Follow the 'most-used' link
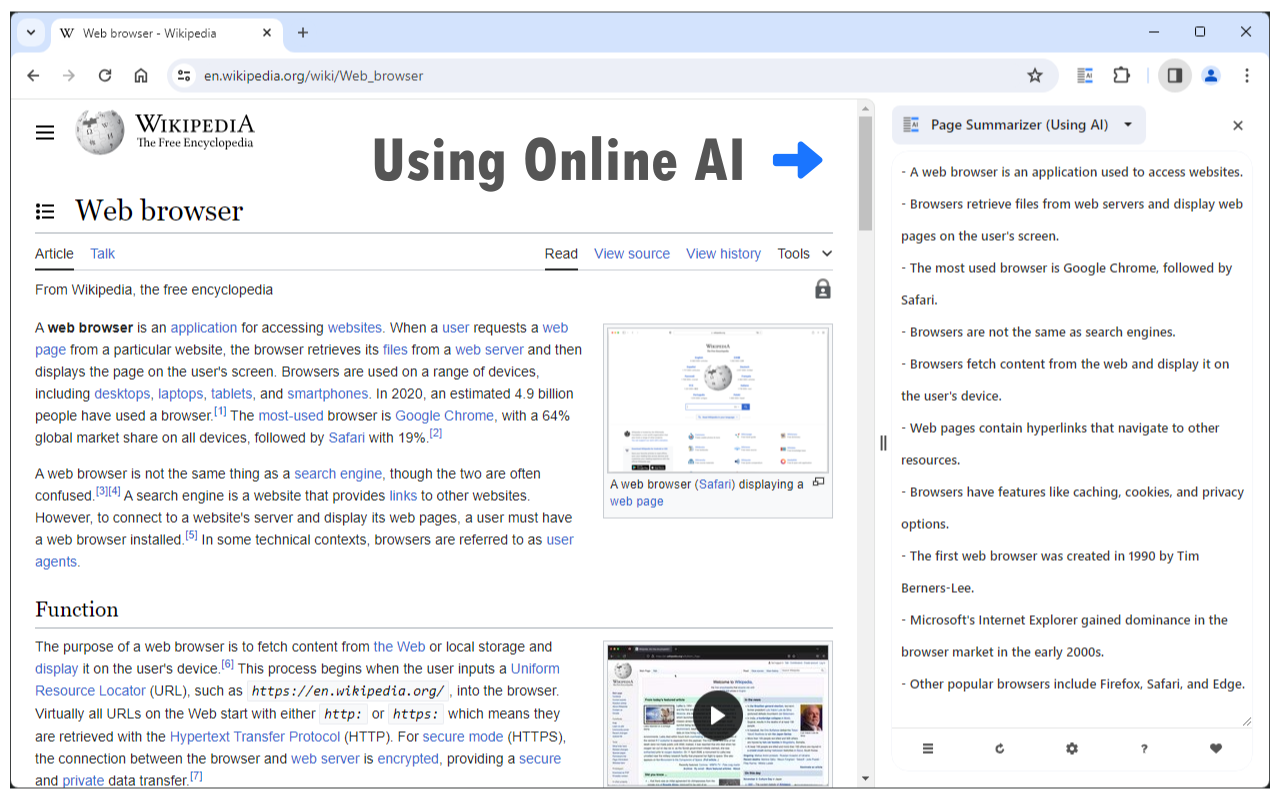The image size is (1280, 800). coord(291,416)
